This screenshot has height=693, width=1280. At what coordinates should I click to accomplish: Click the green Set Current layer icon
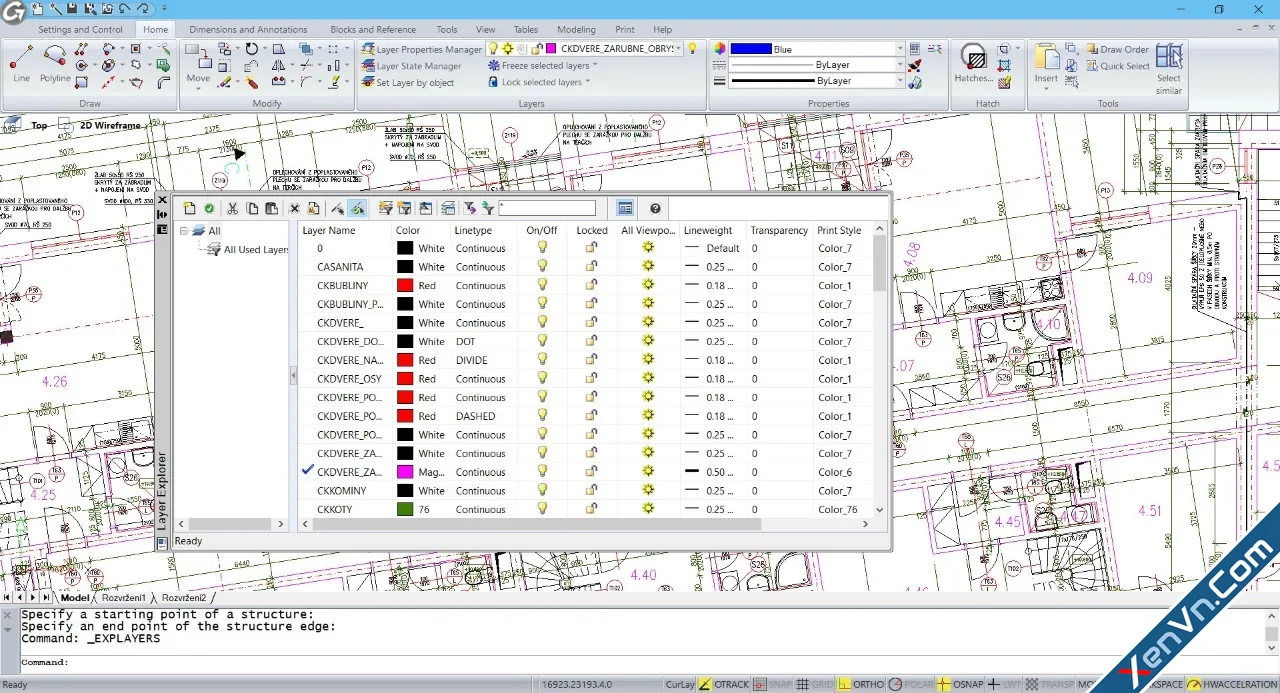tap(209, 208)
